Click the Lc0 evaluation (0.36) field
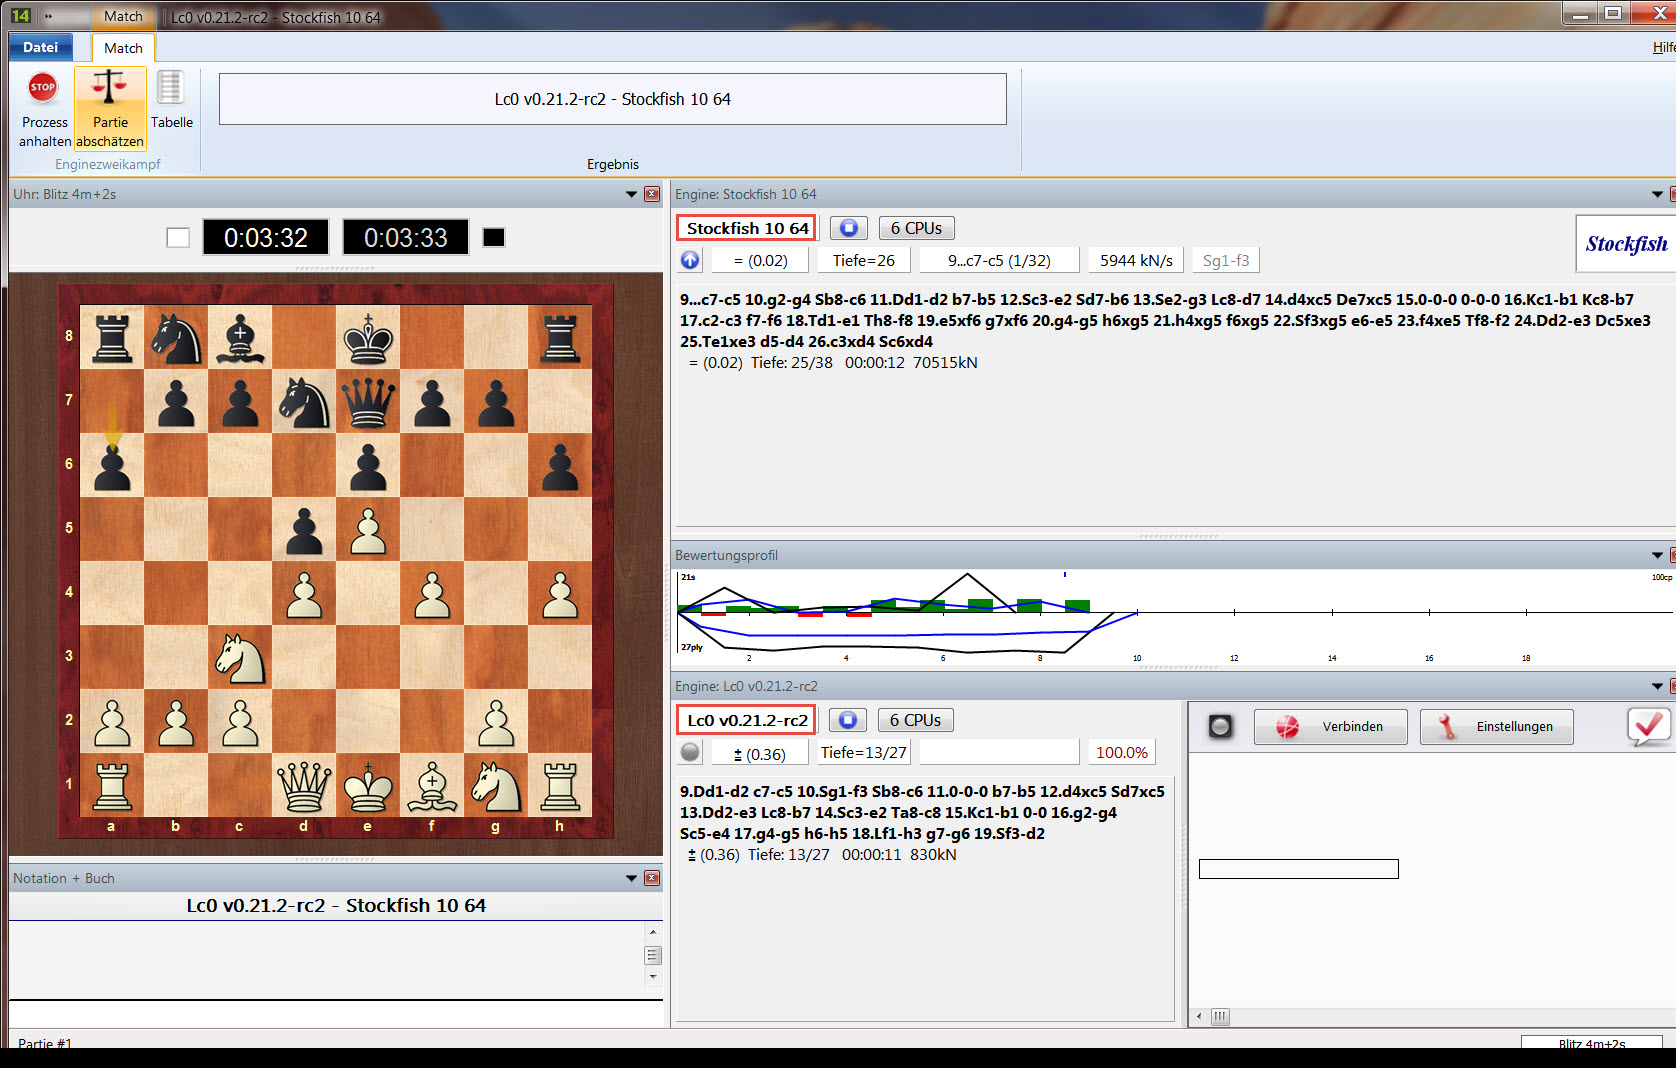Screen dimensions: 1676x1068 [x=760, y=754]
